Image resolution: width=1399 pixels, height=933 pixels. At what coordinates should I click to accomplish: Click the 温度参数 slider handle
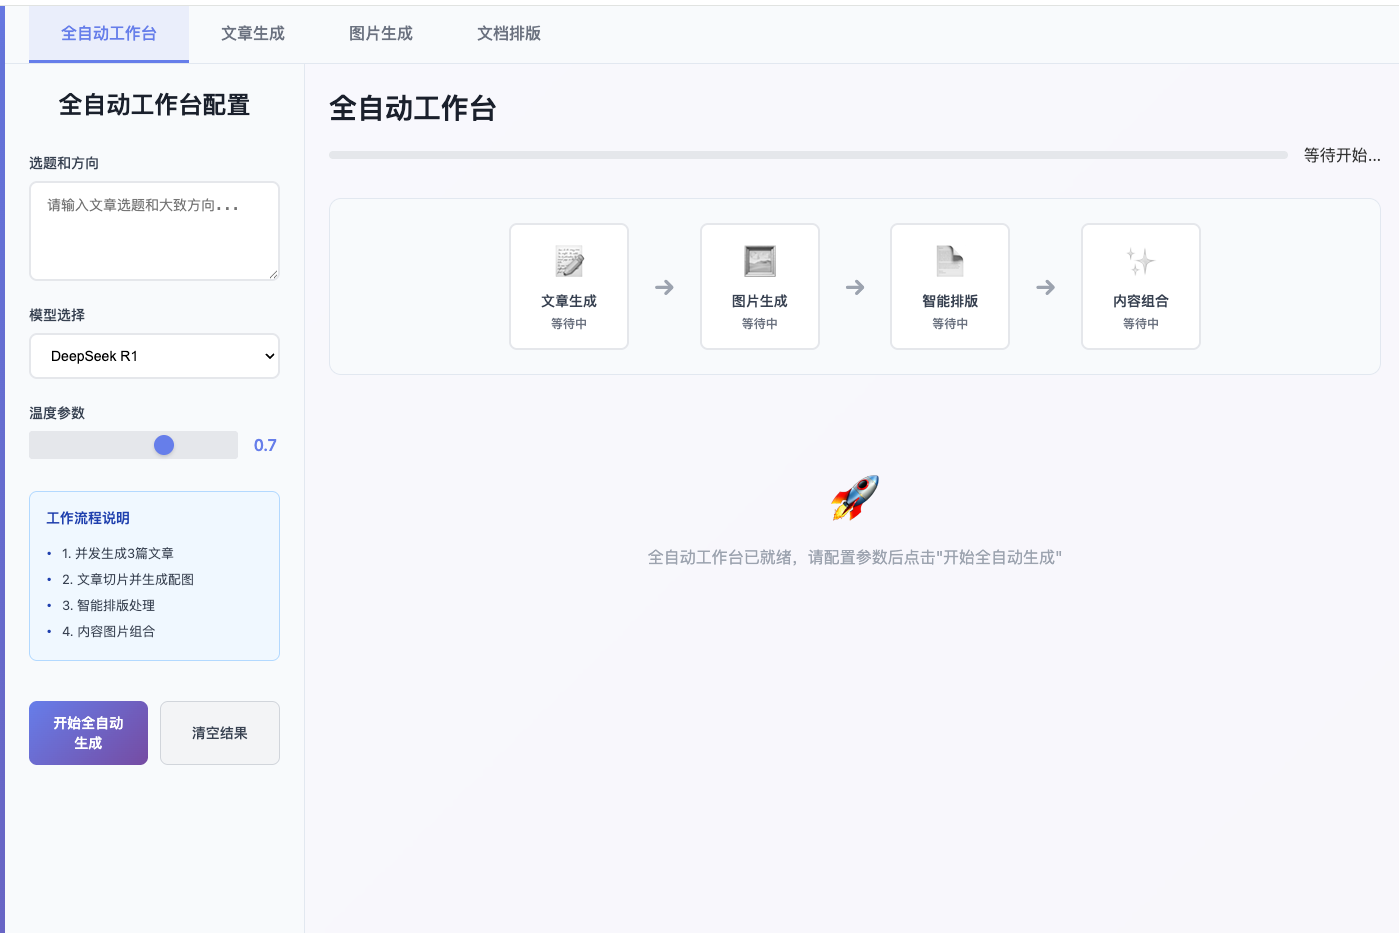[x=164, y=445]
